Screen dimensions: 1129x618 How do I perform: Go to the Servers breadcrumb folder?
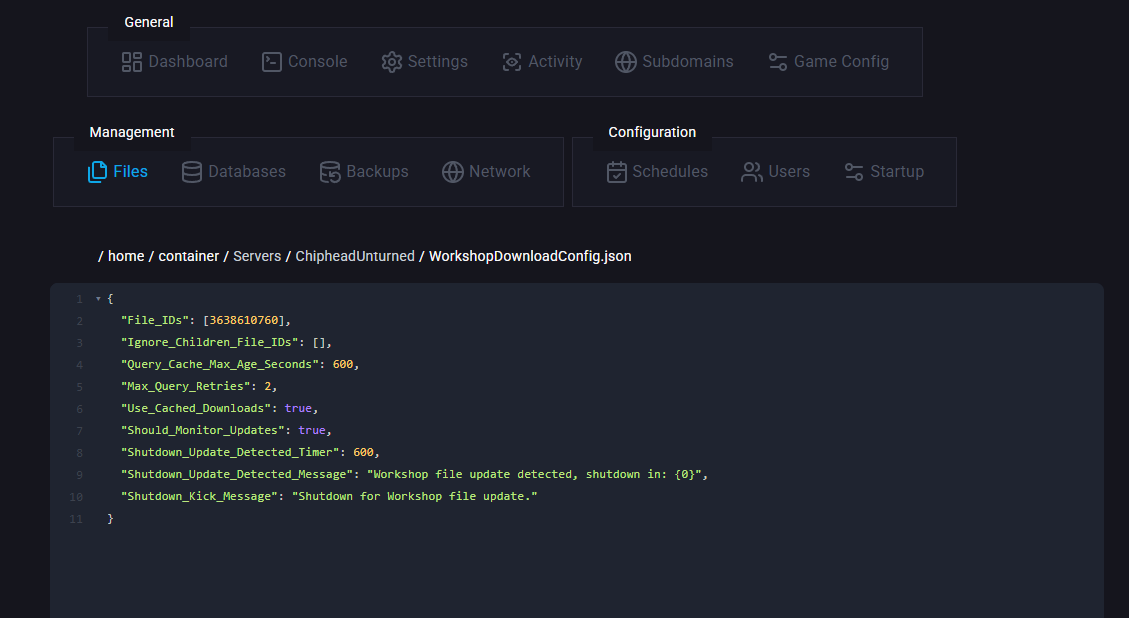257,256
